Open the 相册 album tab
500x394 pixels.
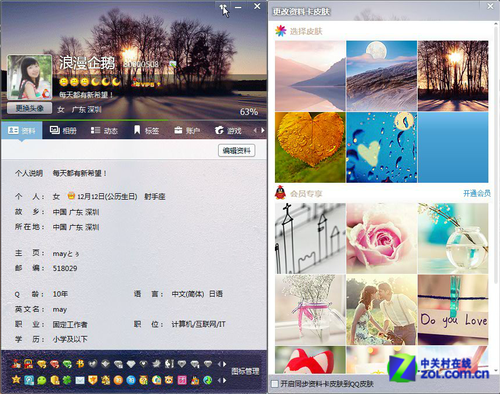(63, 130)
